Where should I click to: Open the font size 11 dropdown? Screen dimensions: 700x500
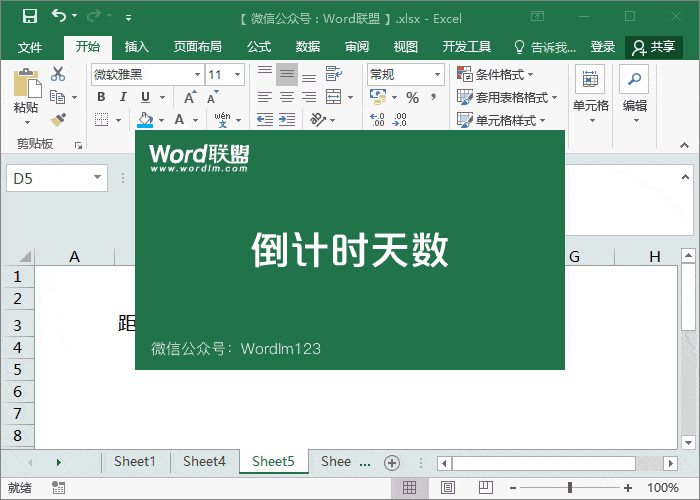[x=237, y=75]
